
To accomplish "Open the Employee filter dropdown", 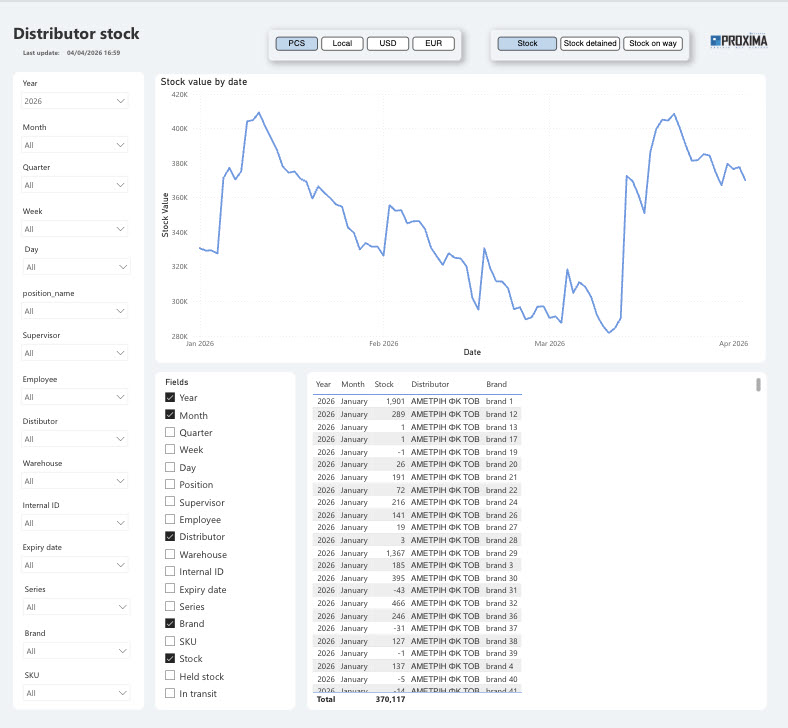I will [74, 397].
